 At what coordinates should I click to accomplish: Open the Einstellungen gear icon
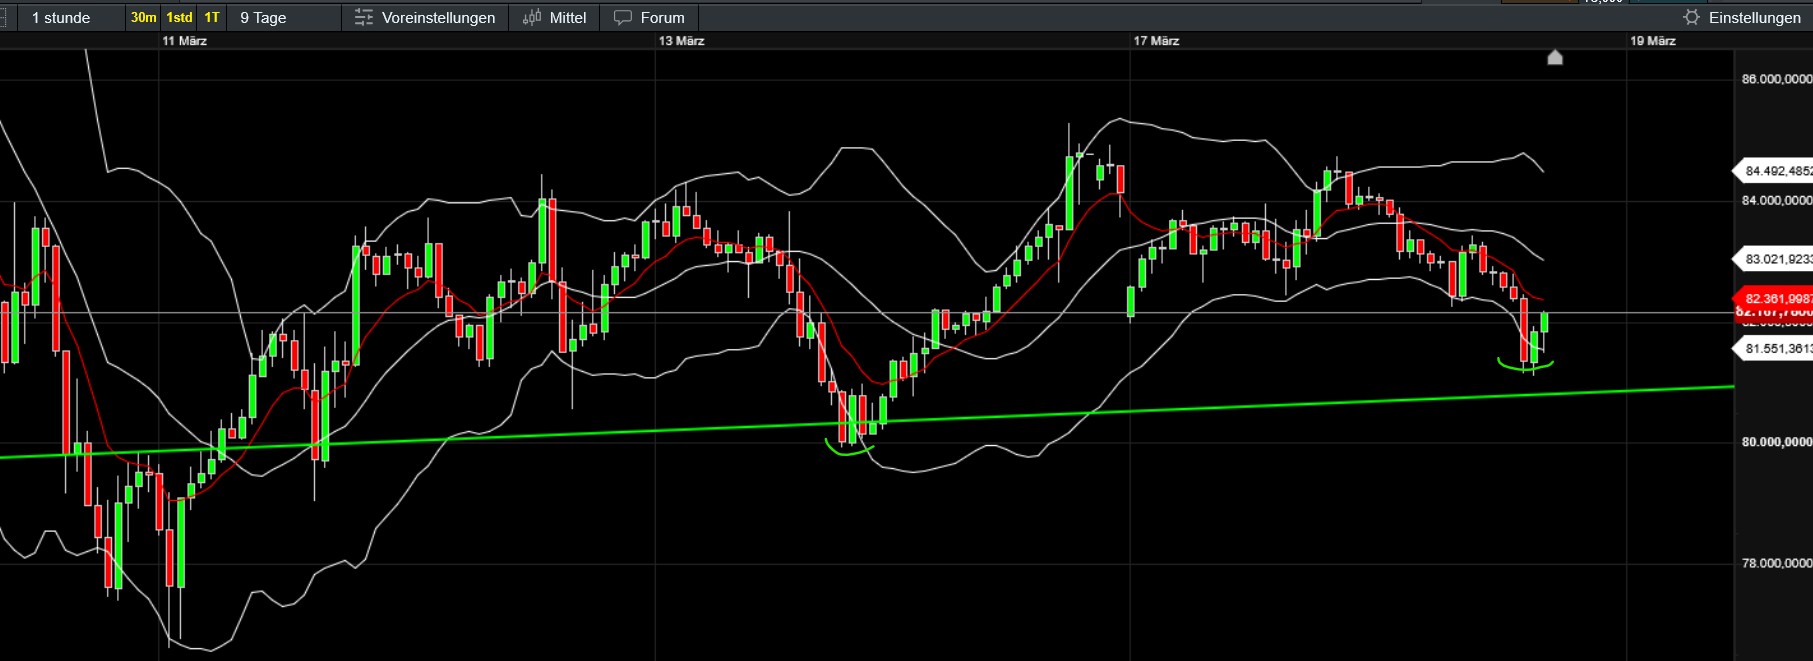[x=1692, y=17]
